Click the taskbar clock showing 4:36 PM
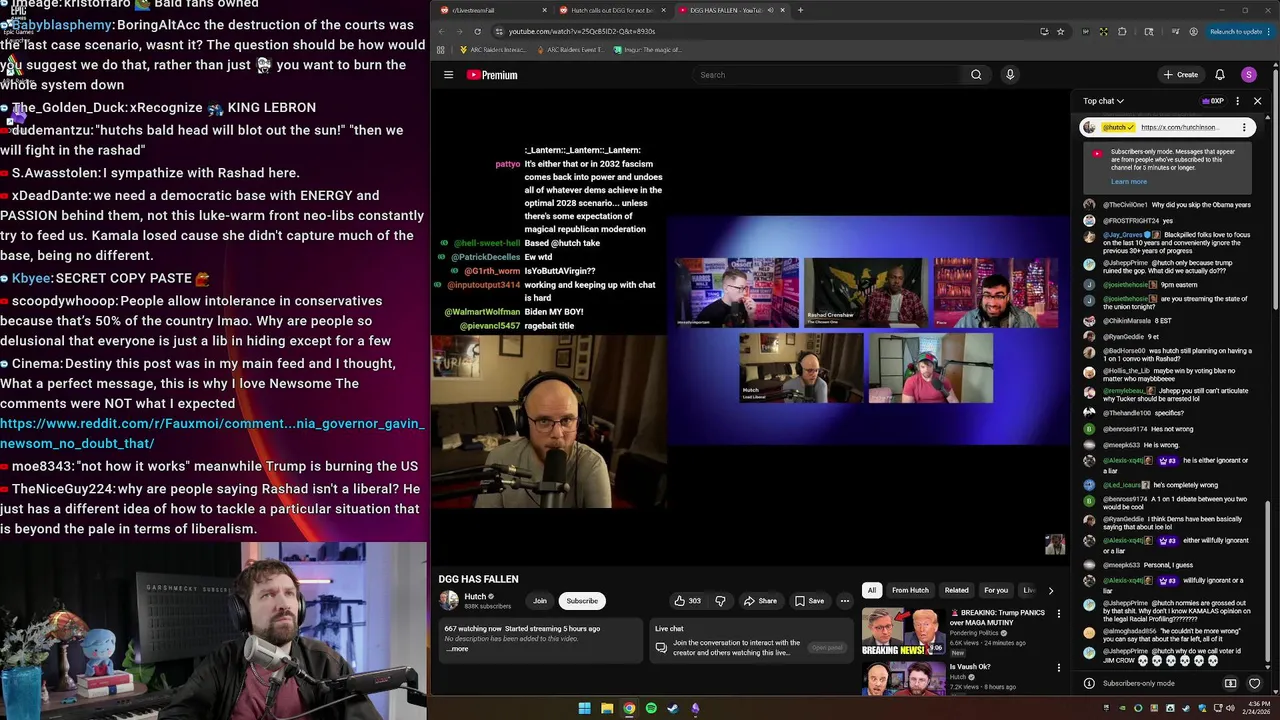This screenshot has width=1280, height=720. click(1256, 708)
